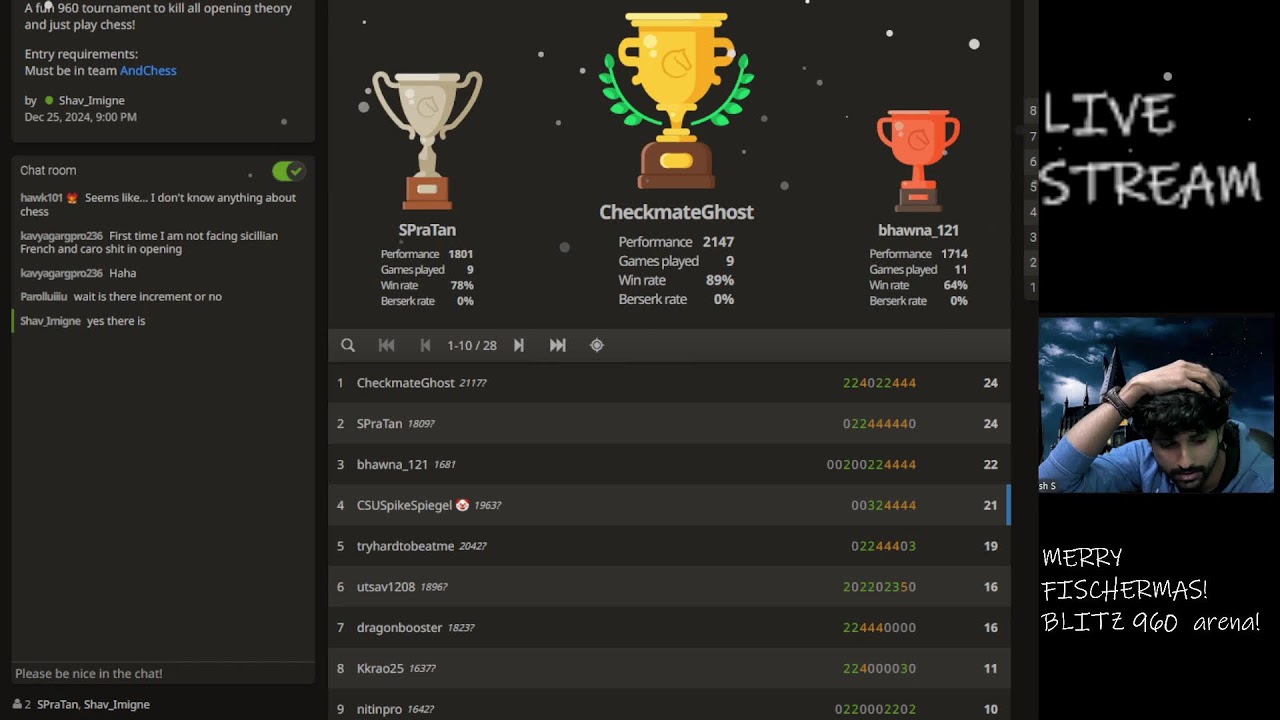Jump to first page of standings
Screen dimensions: 1280x720
387,345
